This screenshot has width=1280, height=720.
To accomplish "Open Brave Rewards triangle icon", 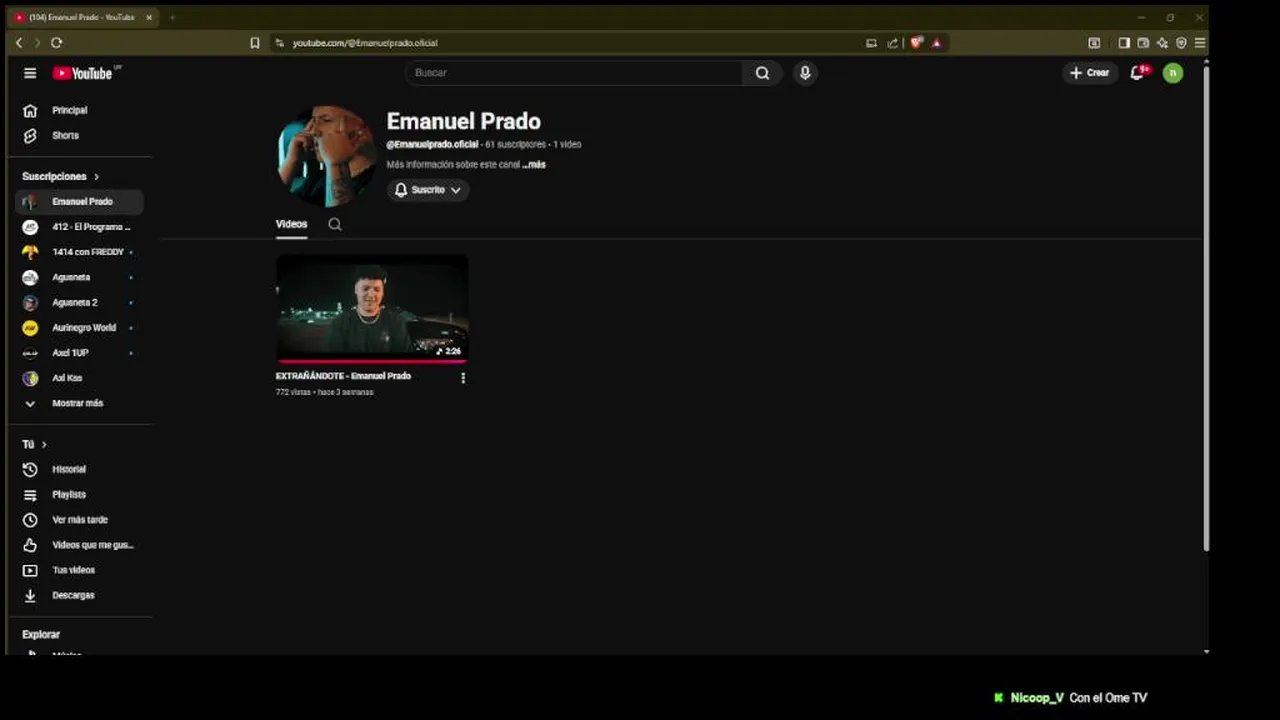I will tap(936, 43).
